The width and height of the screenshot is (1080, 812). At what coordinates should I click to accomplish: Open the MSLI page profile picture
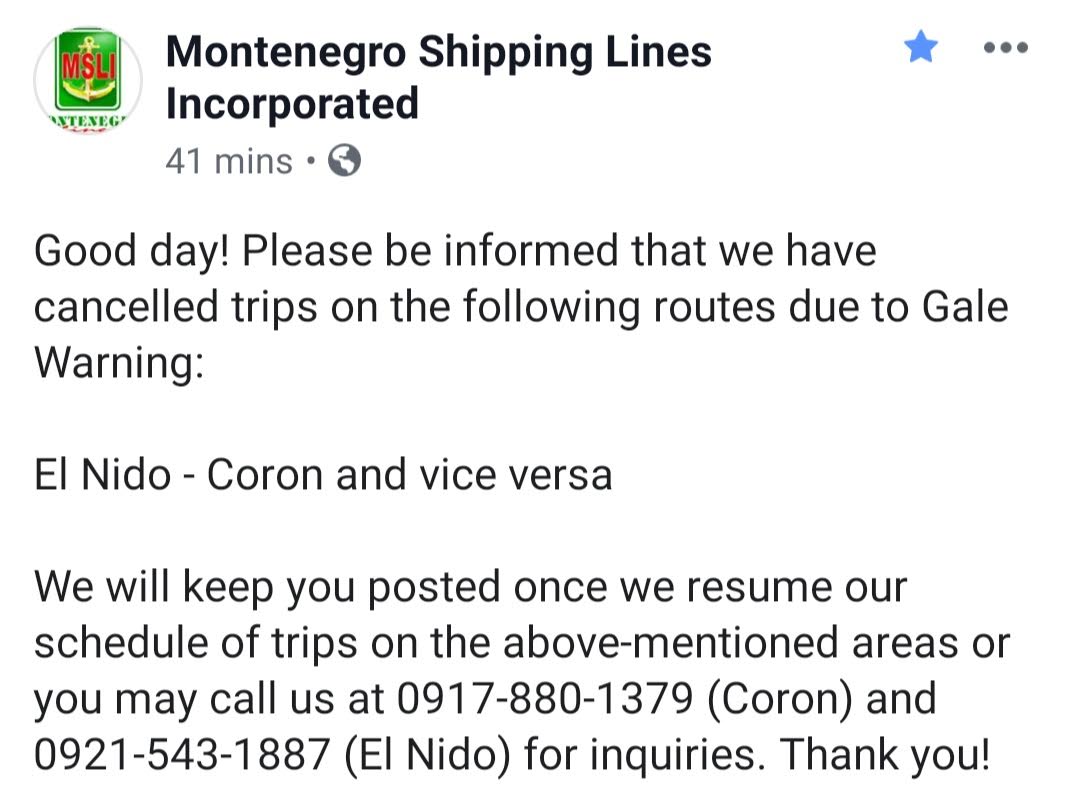click(88, 81)
